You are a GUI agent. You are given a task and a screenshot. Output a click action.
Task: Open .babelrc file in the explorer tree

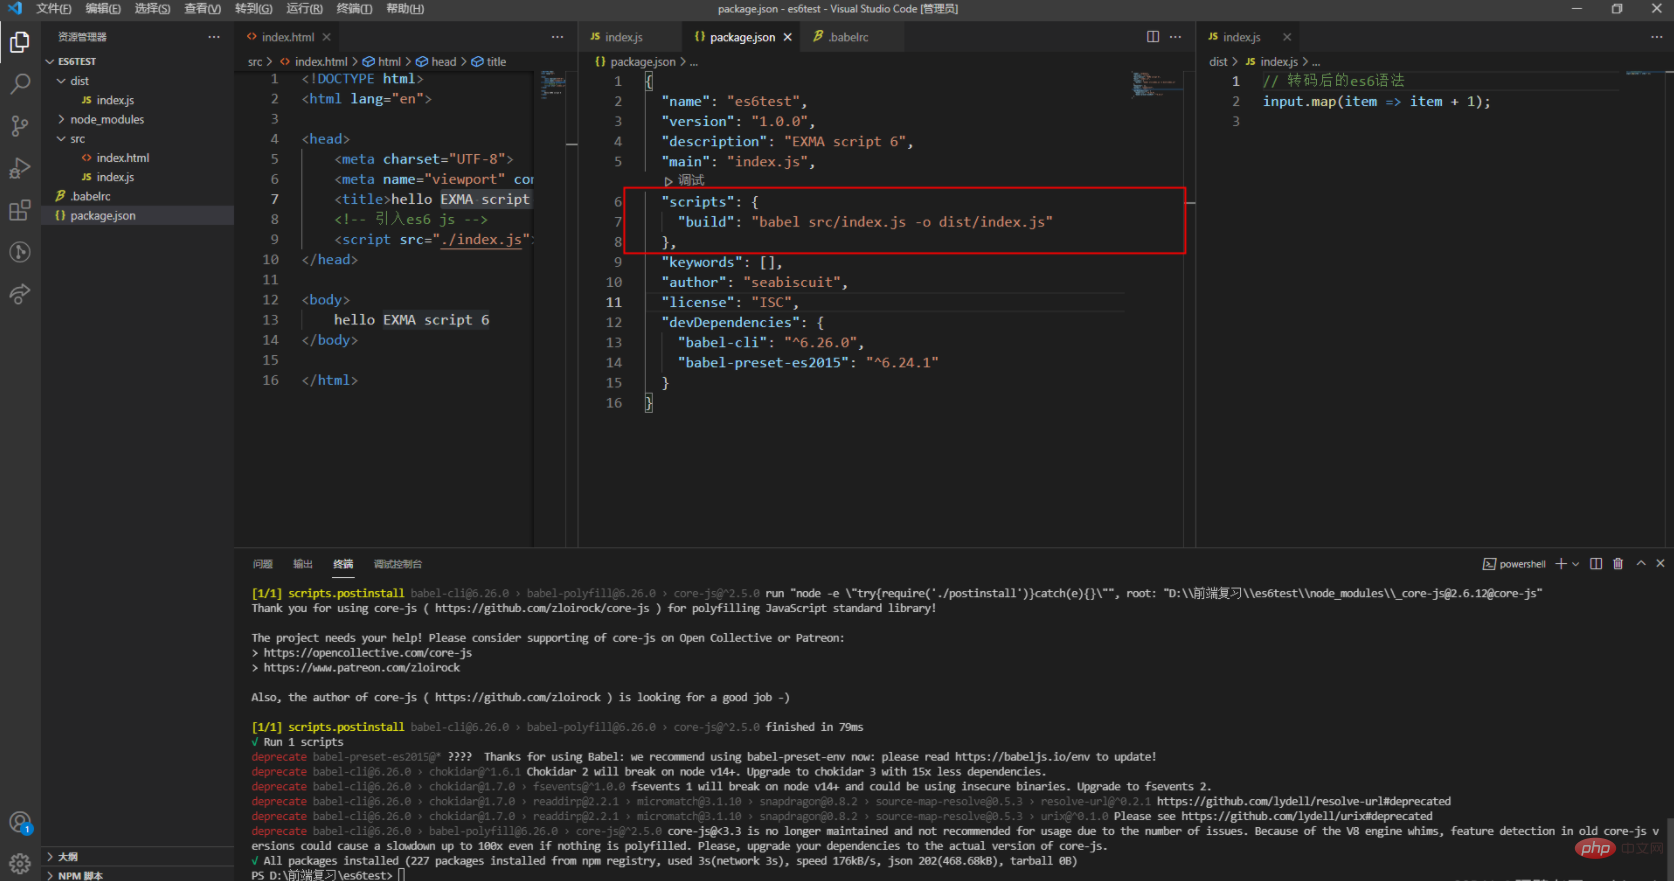(x=90, y=197)
